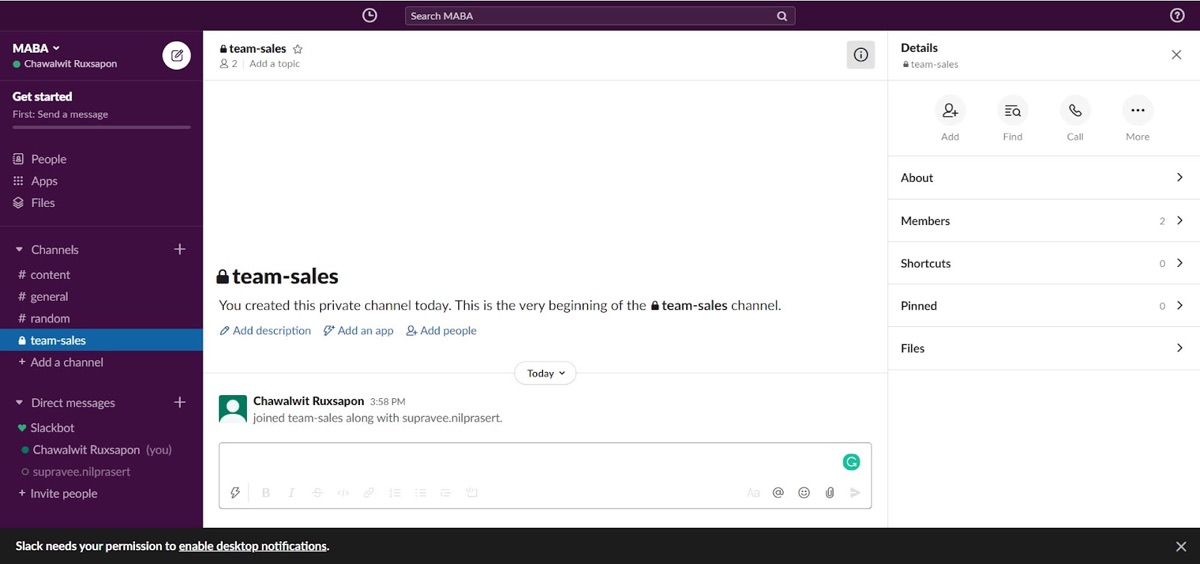Screen dimensions: 1200x564
Task: Open the Grammarly icon in composer
Action: pyautogui.click(x=851, y=462)
